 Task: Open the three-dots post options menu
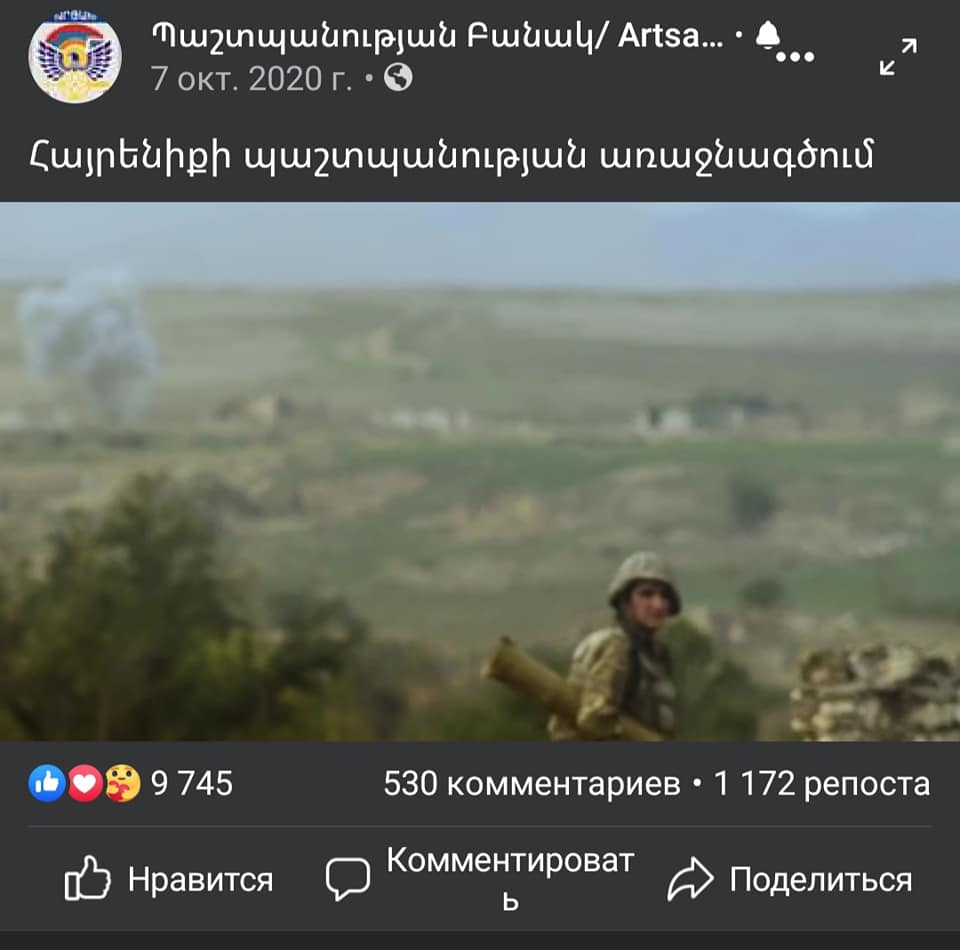click(x=795, y=57)
